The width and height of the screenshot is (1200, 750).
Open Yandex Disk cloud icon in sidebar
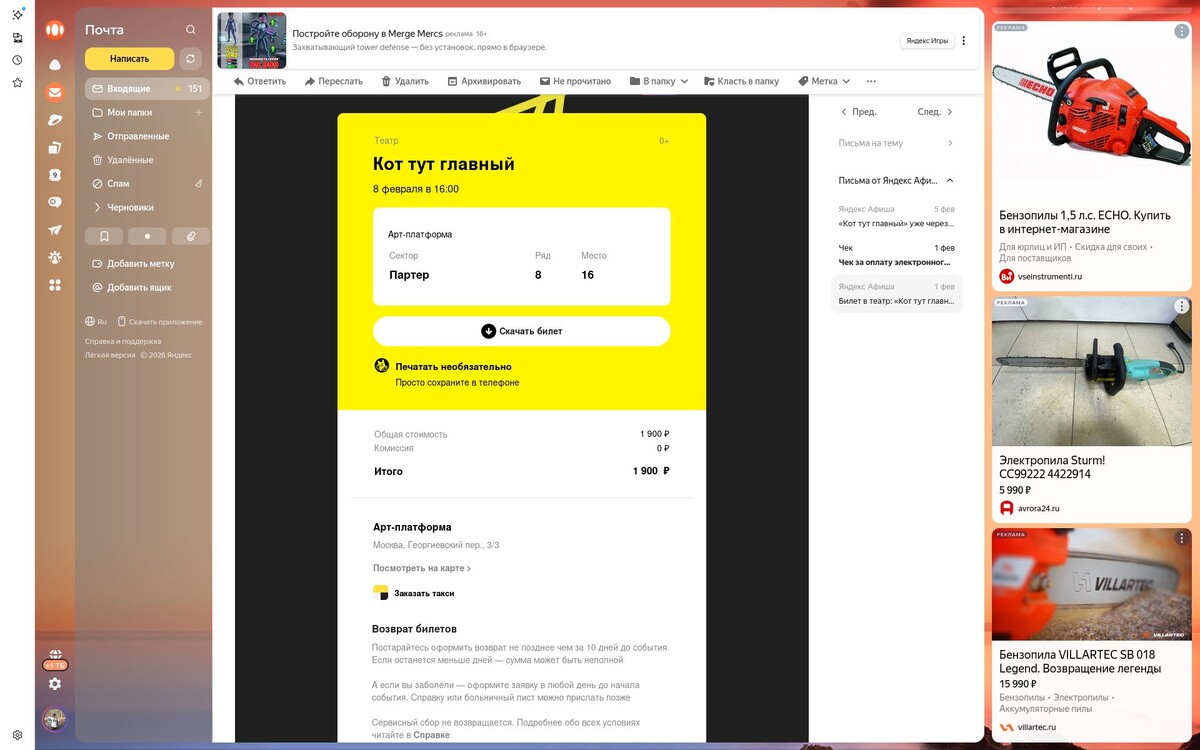click(x=55, y=65)
